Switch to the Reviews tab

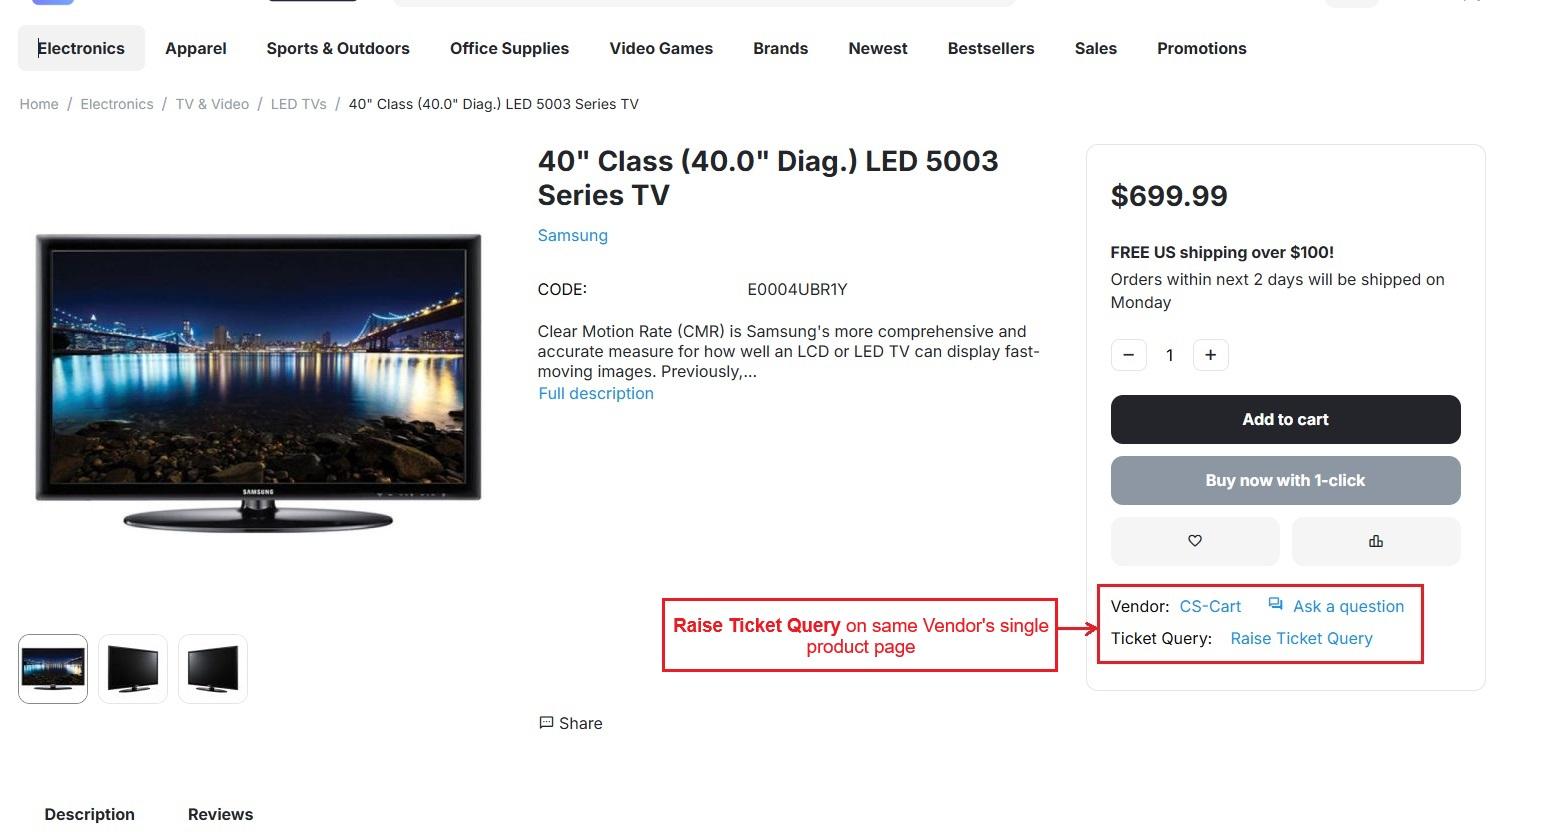pyautogui.click(x=220, y=814)
